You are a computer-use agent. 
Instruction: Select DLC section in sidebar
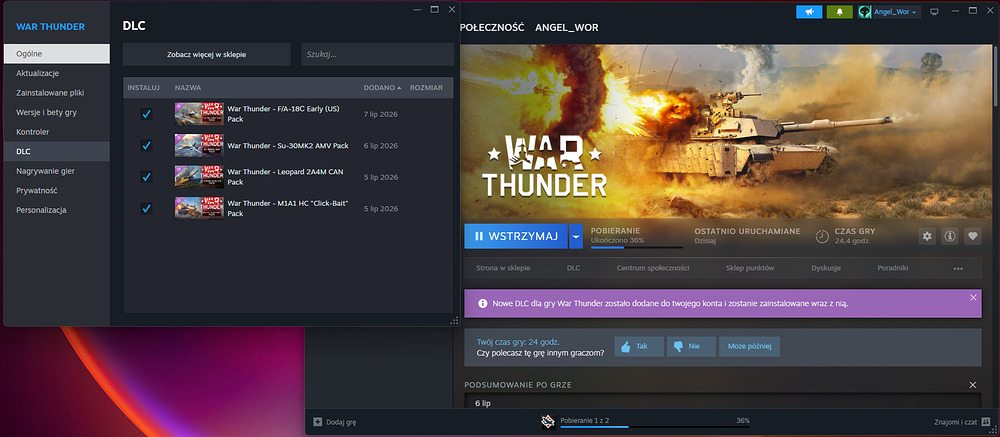coord(57,151)
